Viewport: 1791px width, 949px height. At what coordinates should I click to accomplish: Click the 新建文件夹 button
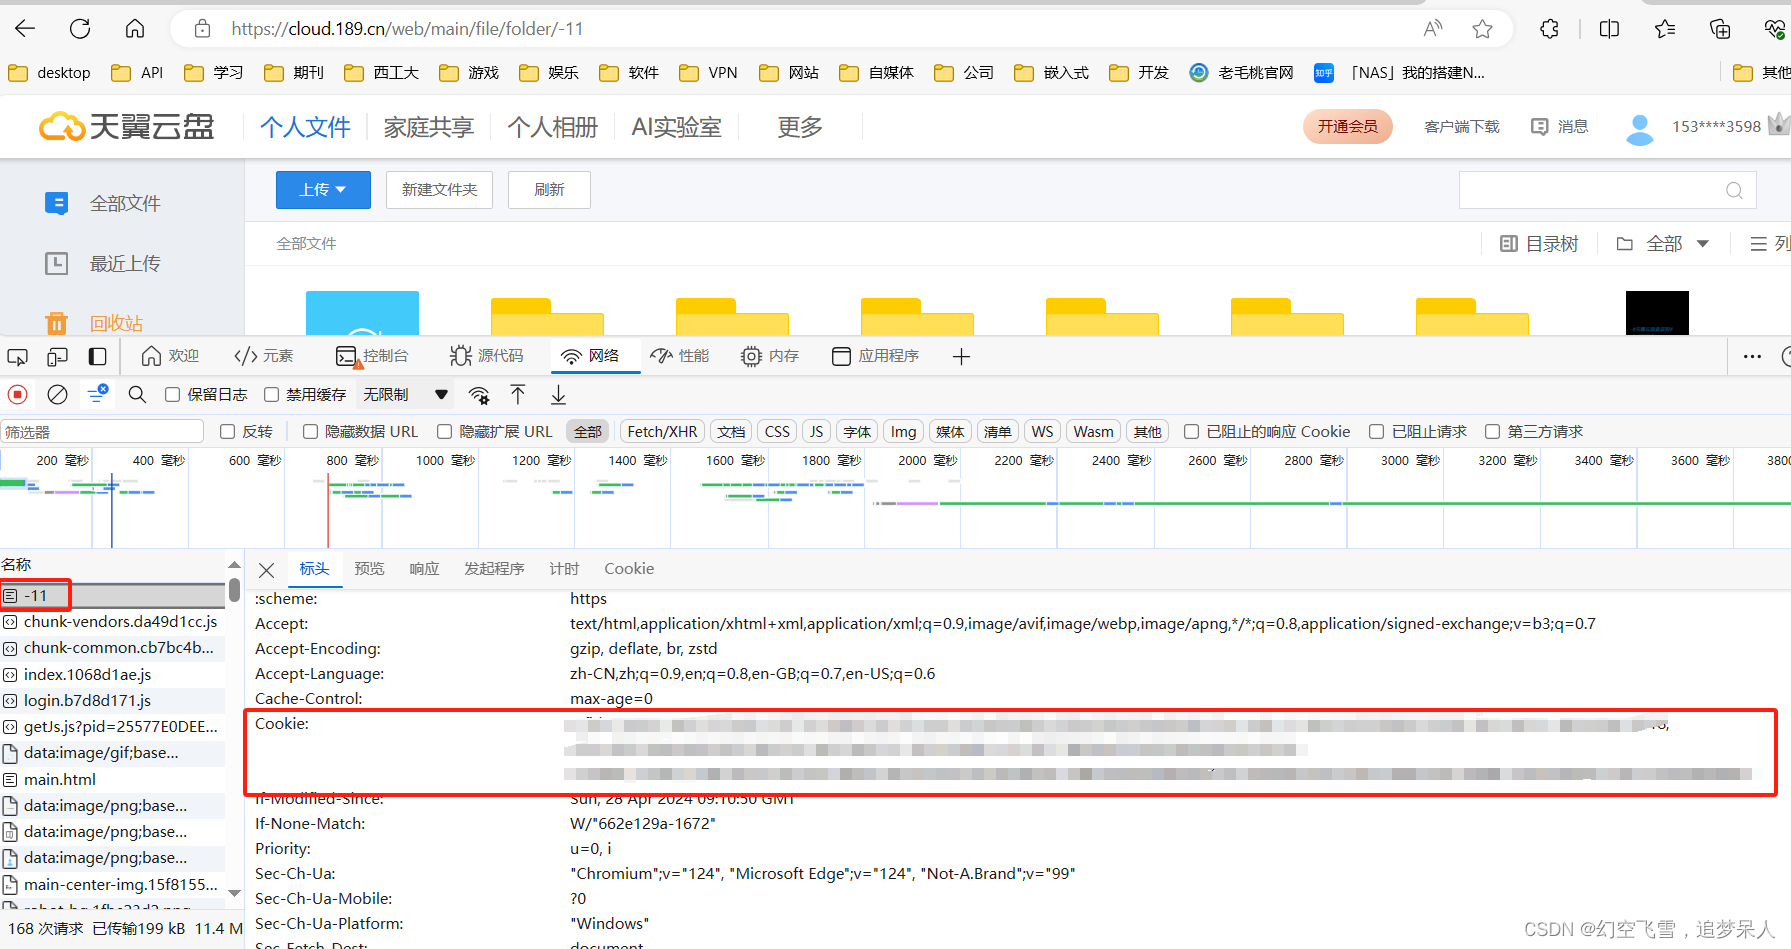pos(438,189)
